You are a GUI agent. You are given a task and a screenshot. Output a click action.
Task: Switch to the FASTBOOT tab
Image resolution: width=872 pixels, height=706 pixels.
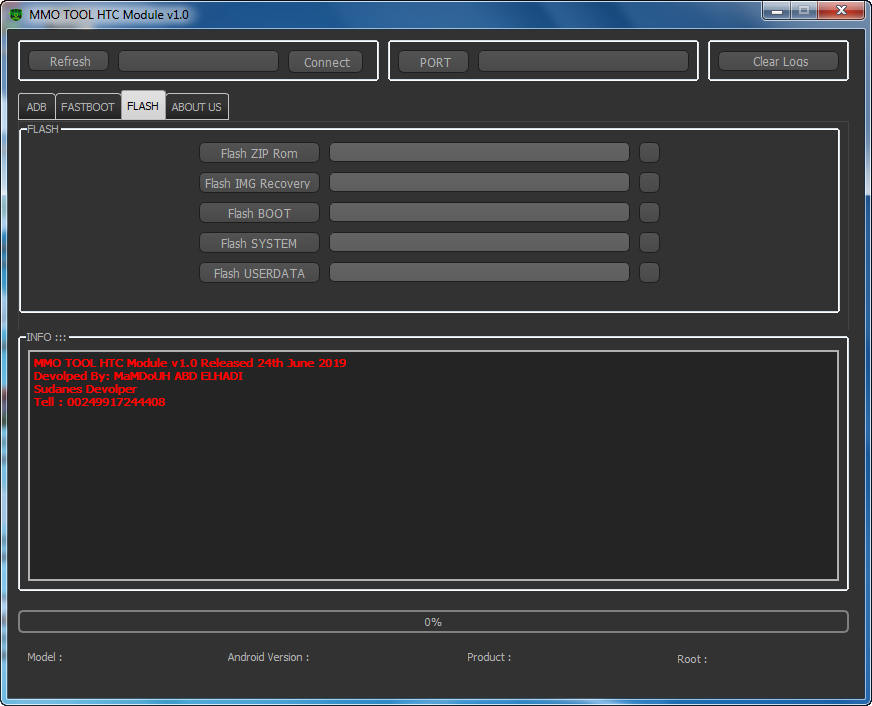point(87,107)
